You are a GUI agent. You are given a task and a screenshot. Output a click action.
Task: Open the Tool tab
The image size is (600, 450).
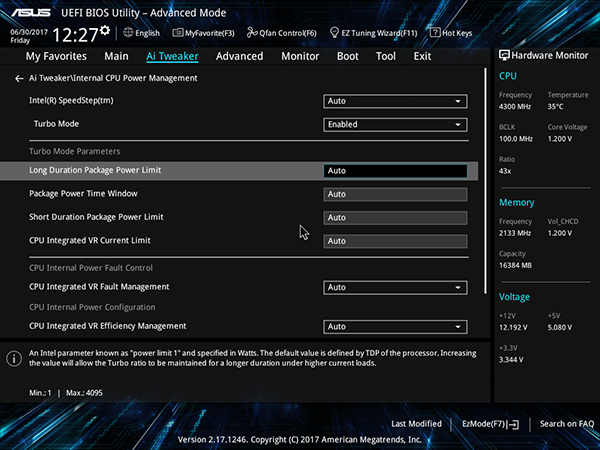[x=386, y=56]
